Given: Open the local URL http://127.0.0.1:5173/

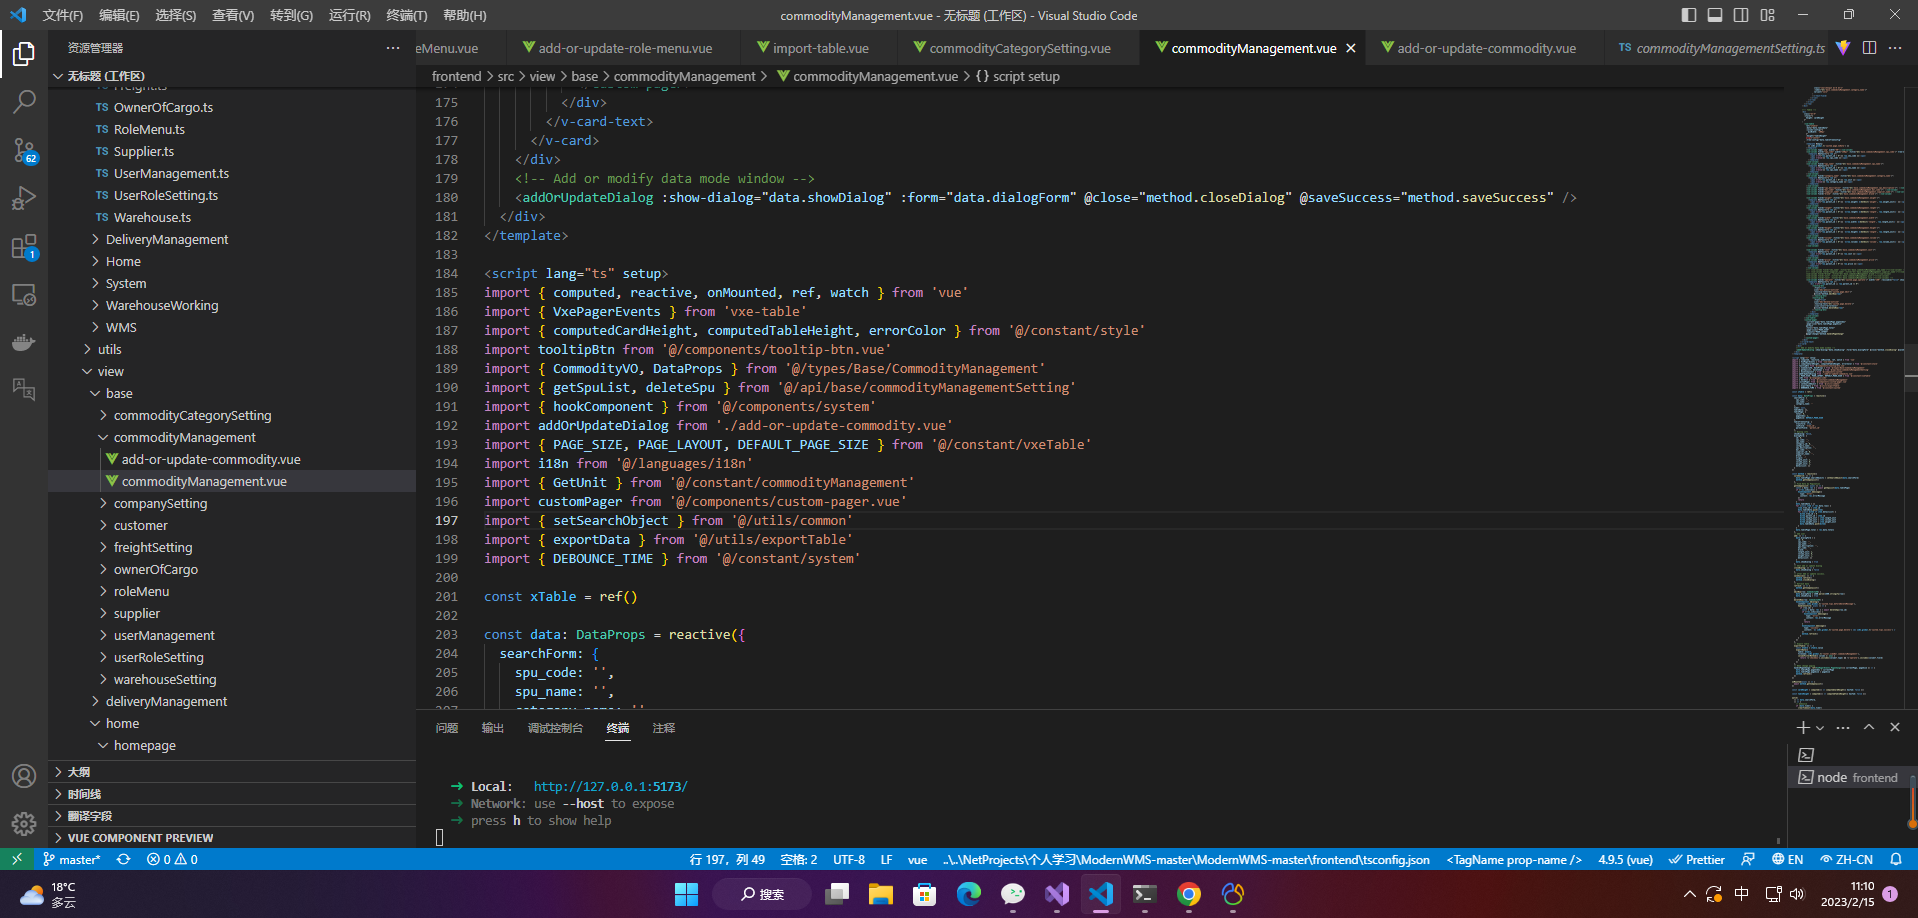Looking at the screenshot, I should point(610,787).
